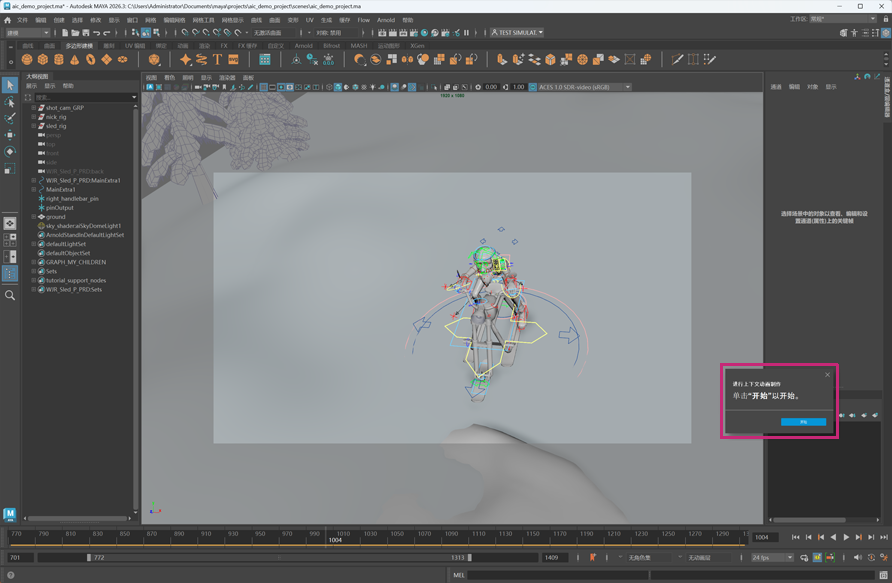Open the Arnold menu in menu bar
The image size is (892, 583).
click(385, 20)
